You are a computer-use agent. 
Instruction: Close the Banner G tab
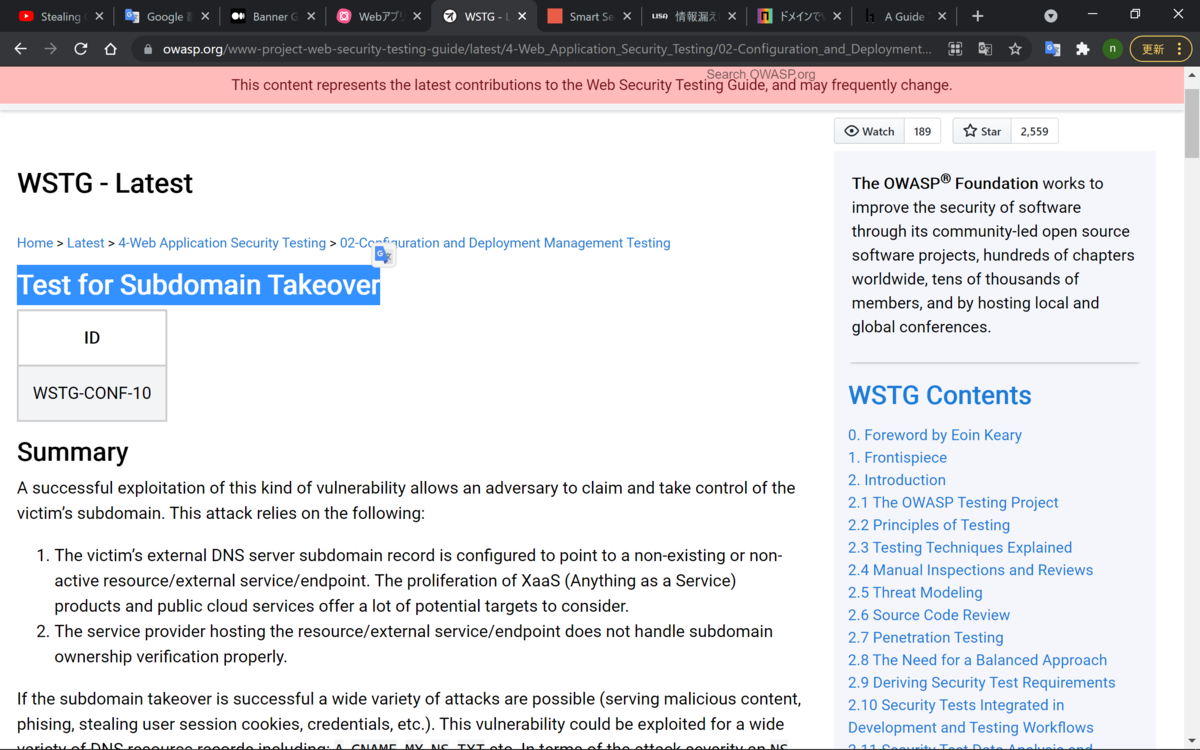(311, 16)
